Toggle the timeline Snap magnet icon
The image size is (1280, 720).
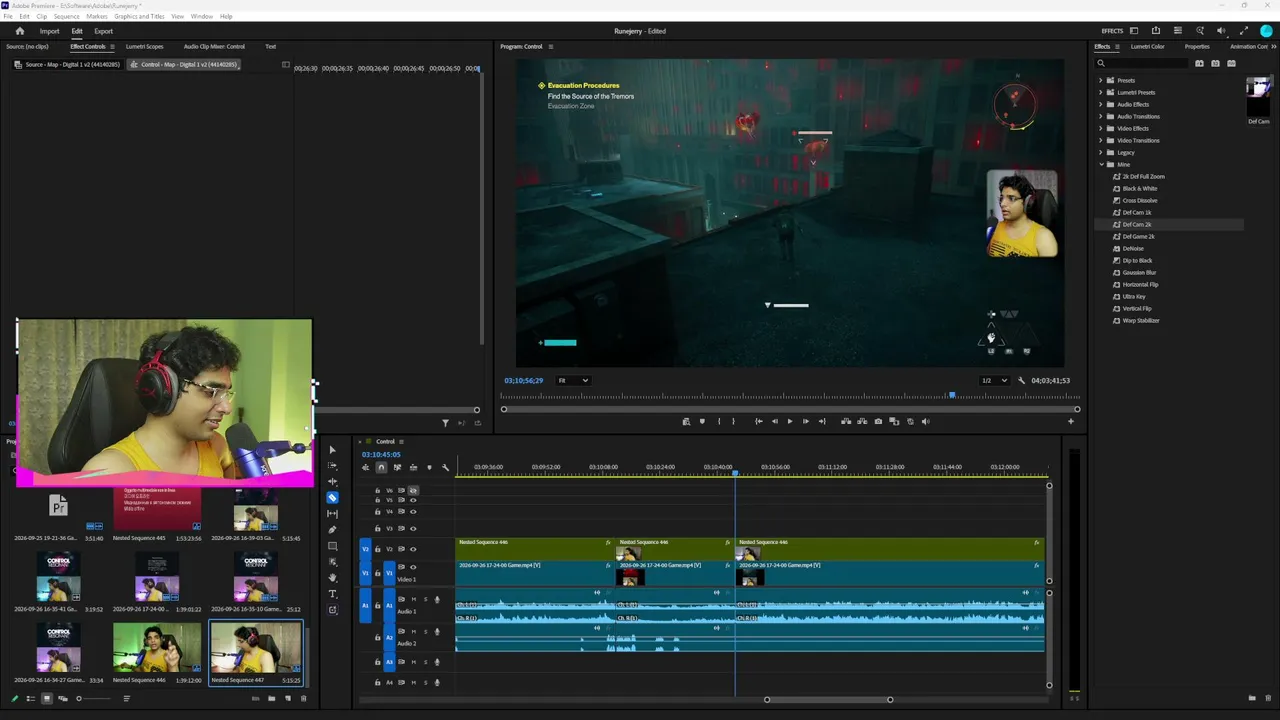(x=381, y=467)
